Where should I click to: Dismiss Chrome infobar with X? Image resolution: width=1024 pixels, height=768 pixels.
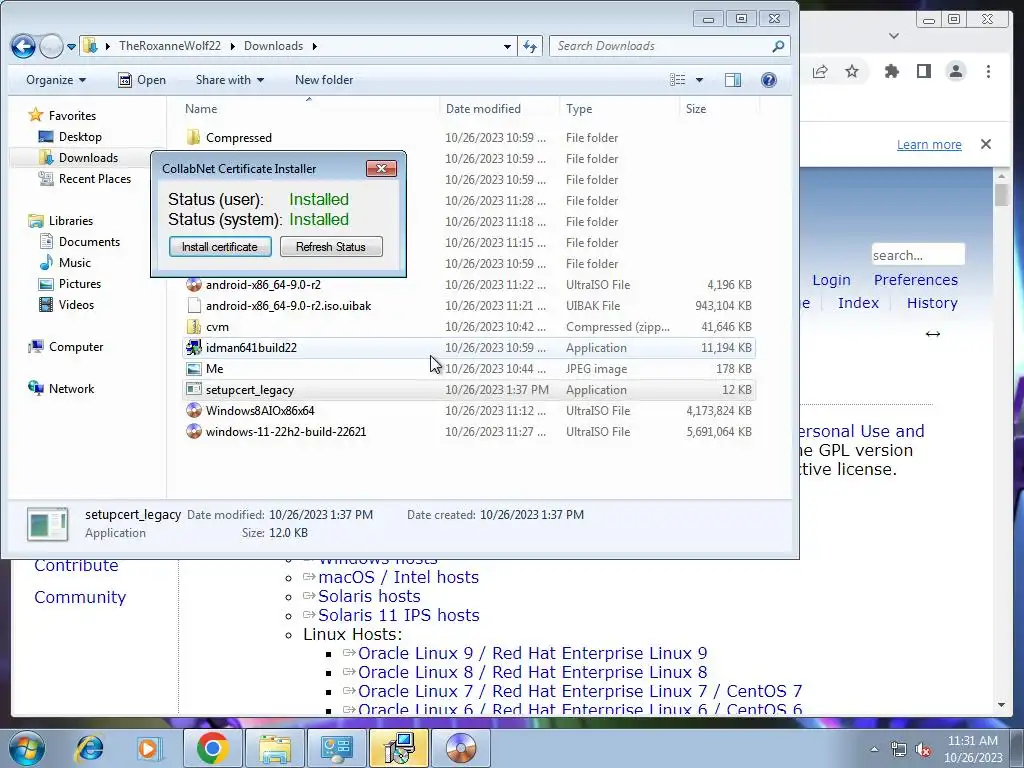coord(986,144)
